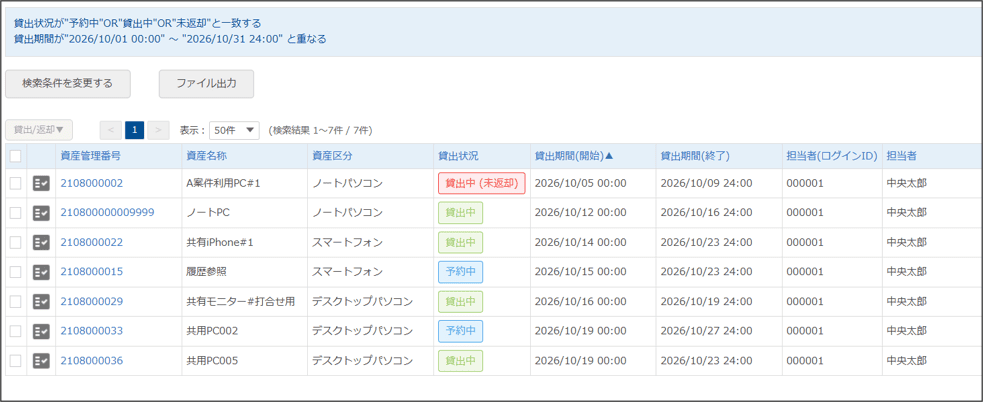Sort by 貸出期間(開始) column header
The width and height of the screenshot is (983, 402).
pos(574,156)
